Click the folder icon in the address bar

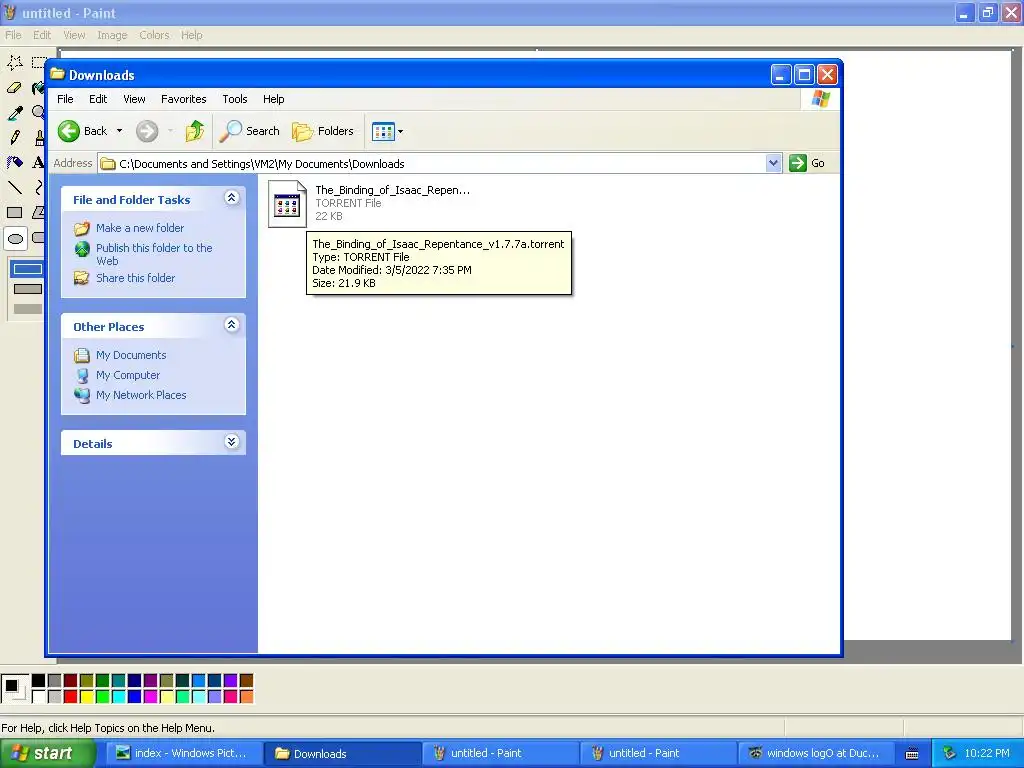pos(108,164)
